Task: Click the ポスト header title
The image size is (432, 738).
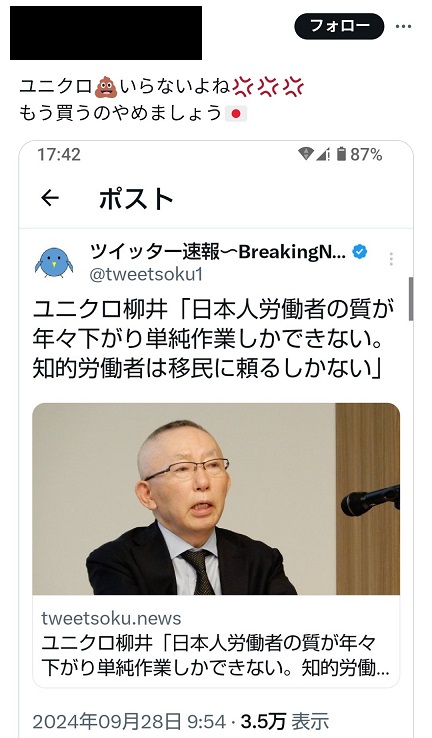Action: click(x=136, y=198)
